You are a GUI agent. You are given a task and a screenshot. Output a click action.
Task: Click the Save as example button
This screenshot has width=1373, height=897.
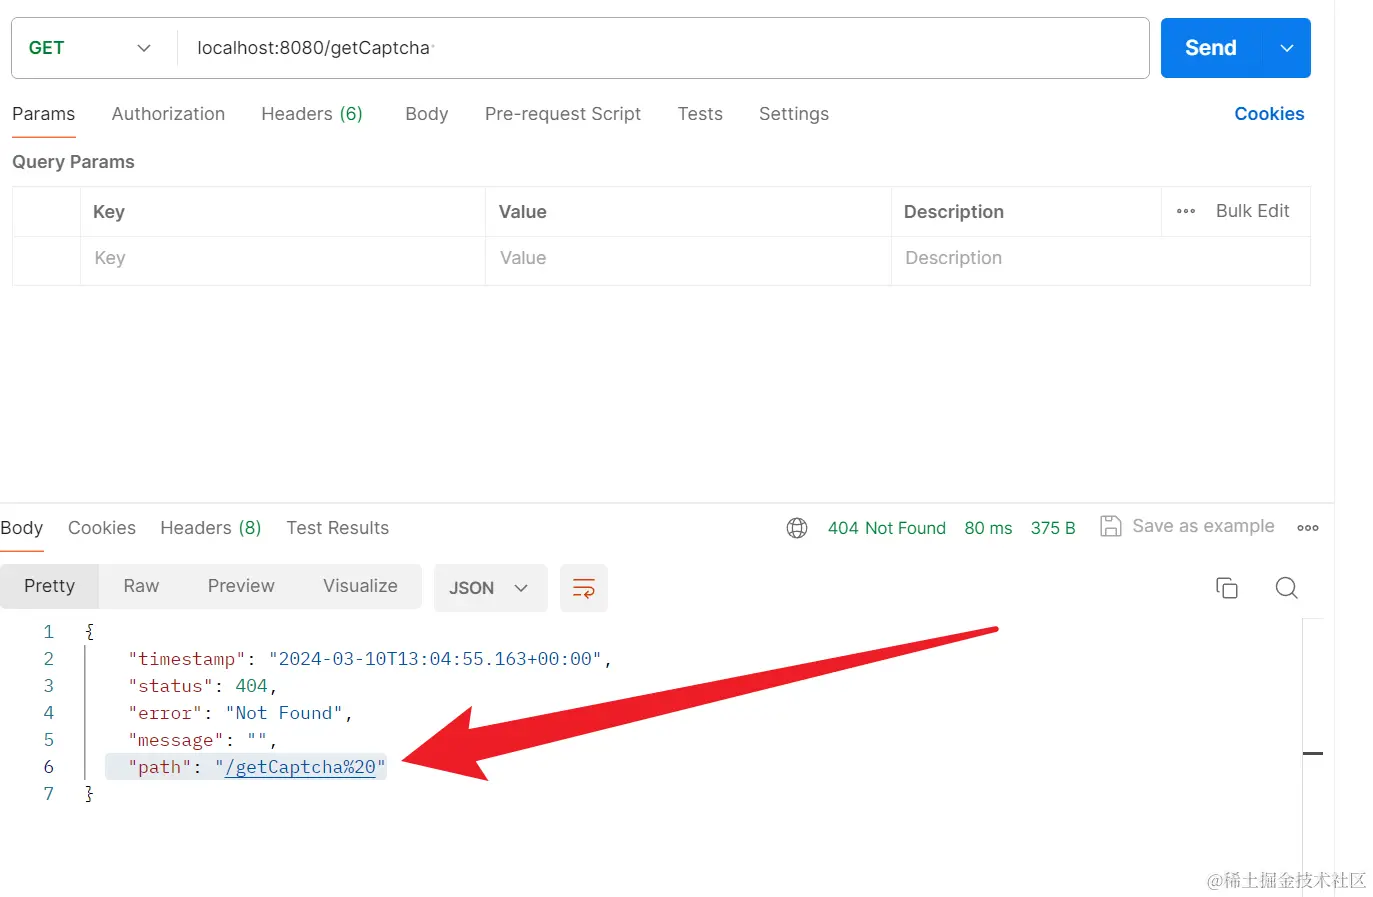coord(1187,526)
